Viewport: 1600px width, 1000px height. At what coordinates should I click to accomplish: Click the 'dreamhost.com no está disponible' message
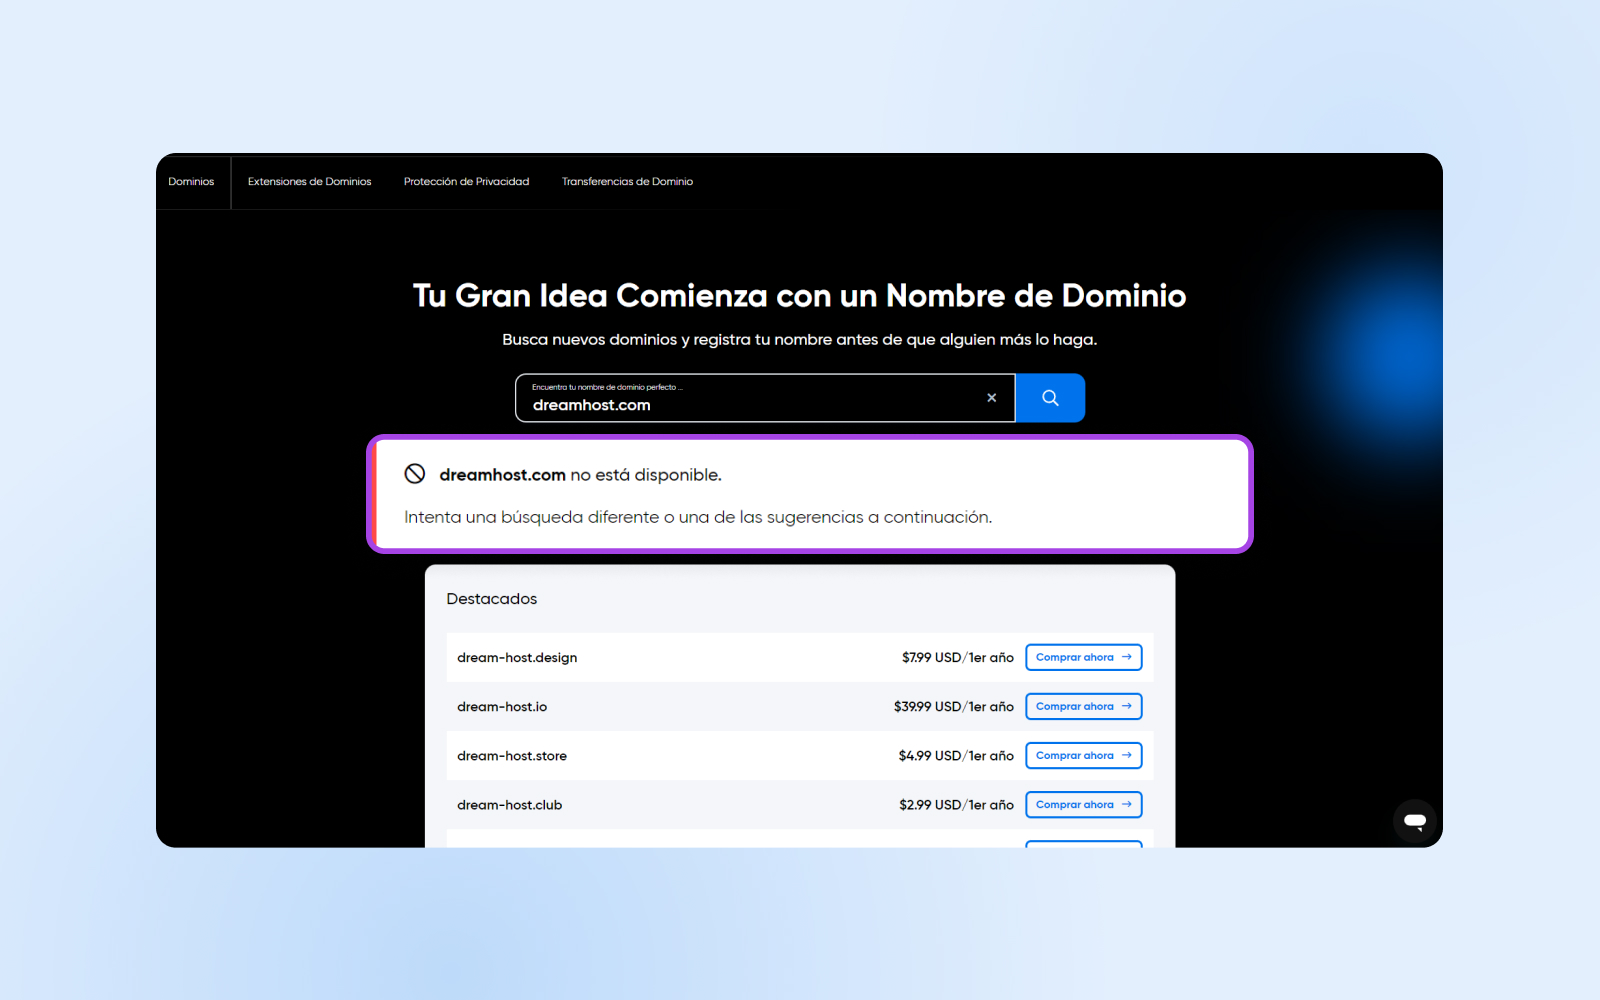pos(580,475)
